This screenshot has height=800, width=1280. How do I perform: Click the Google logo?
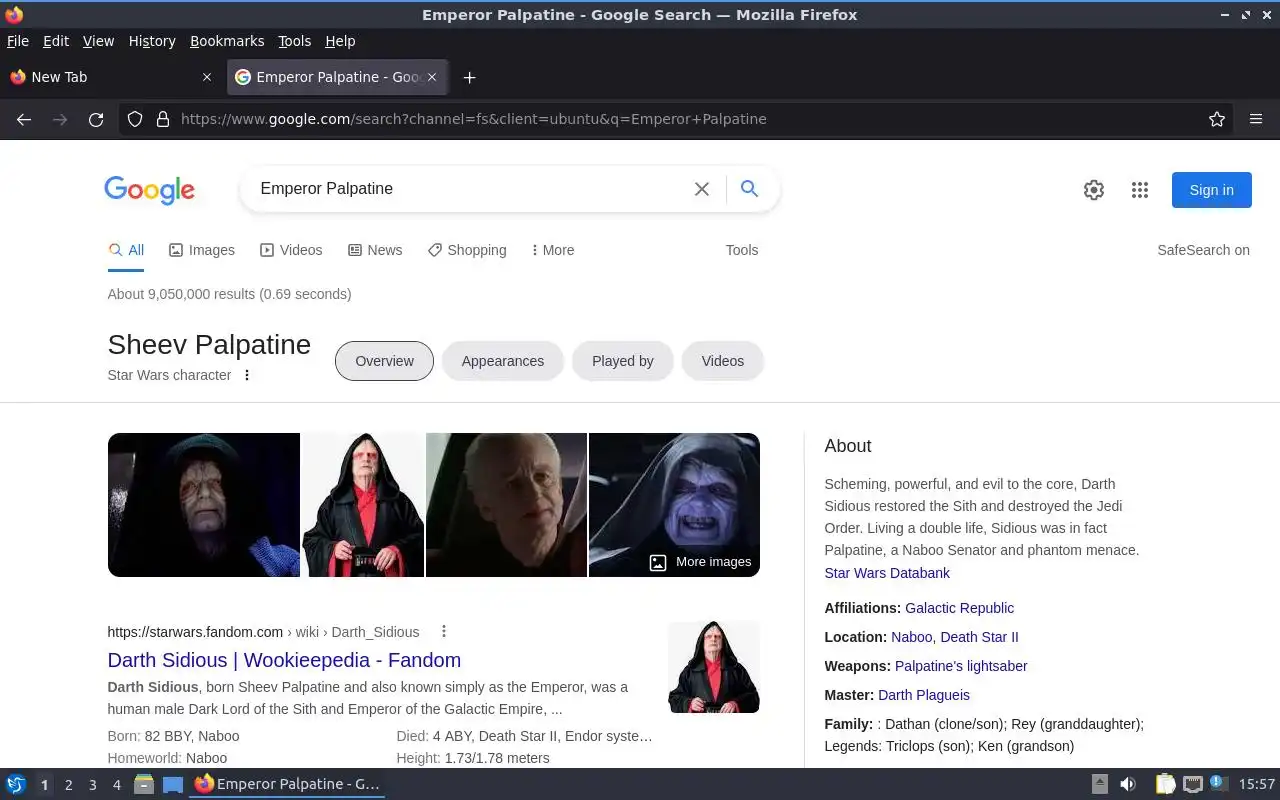coord(150,190)
